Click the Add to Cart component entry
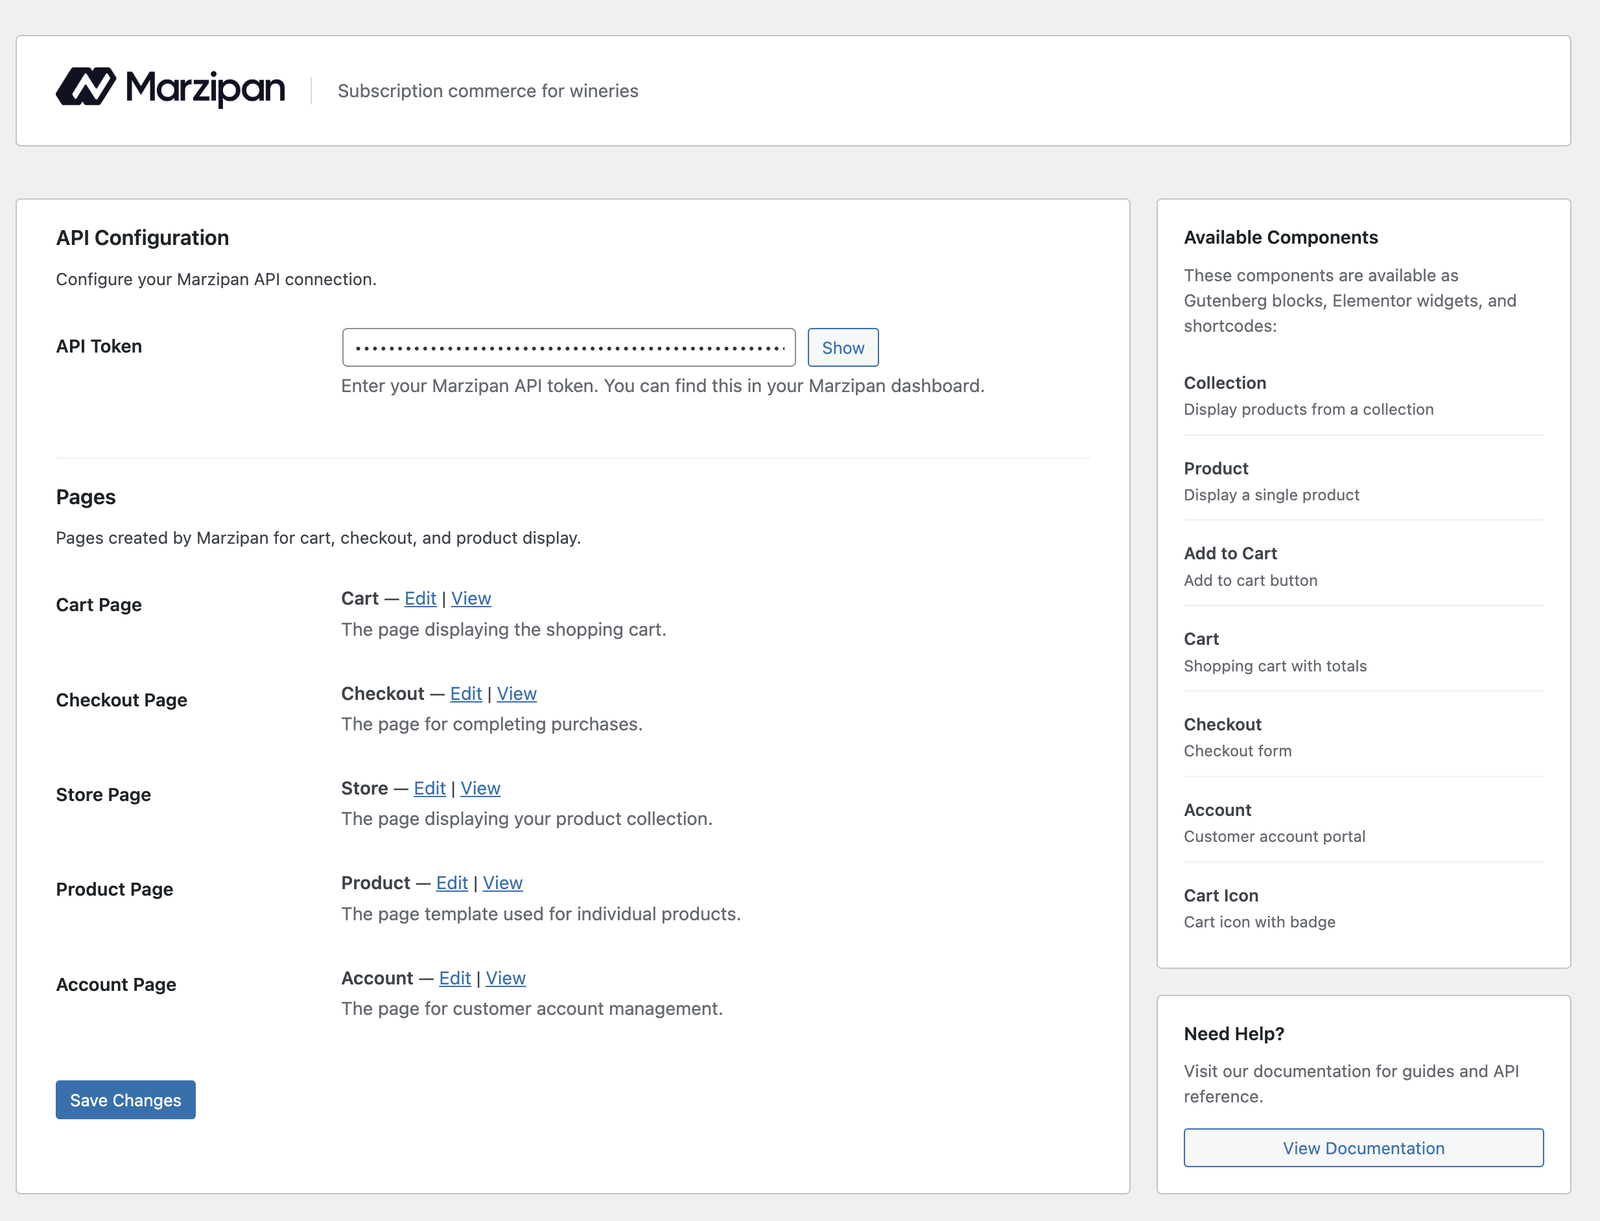 pyautogui.click(x=1230, y=554)
